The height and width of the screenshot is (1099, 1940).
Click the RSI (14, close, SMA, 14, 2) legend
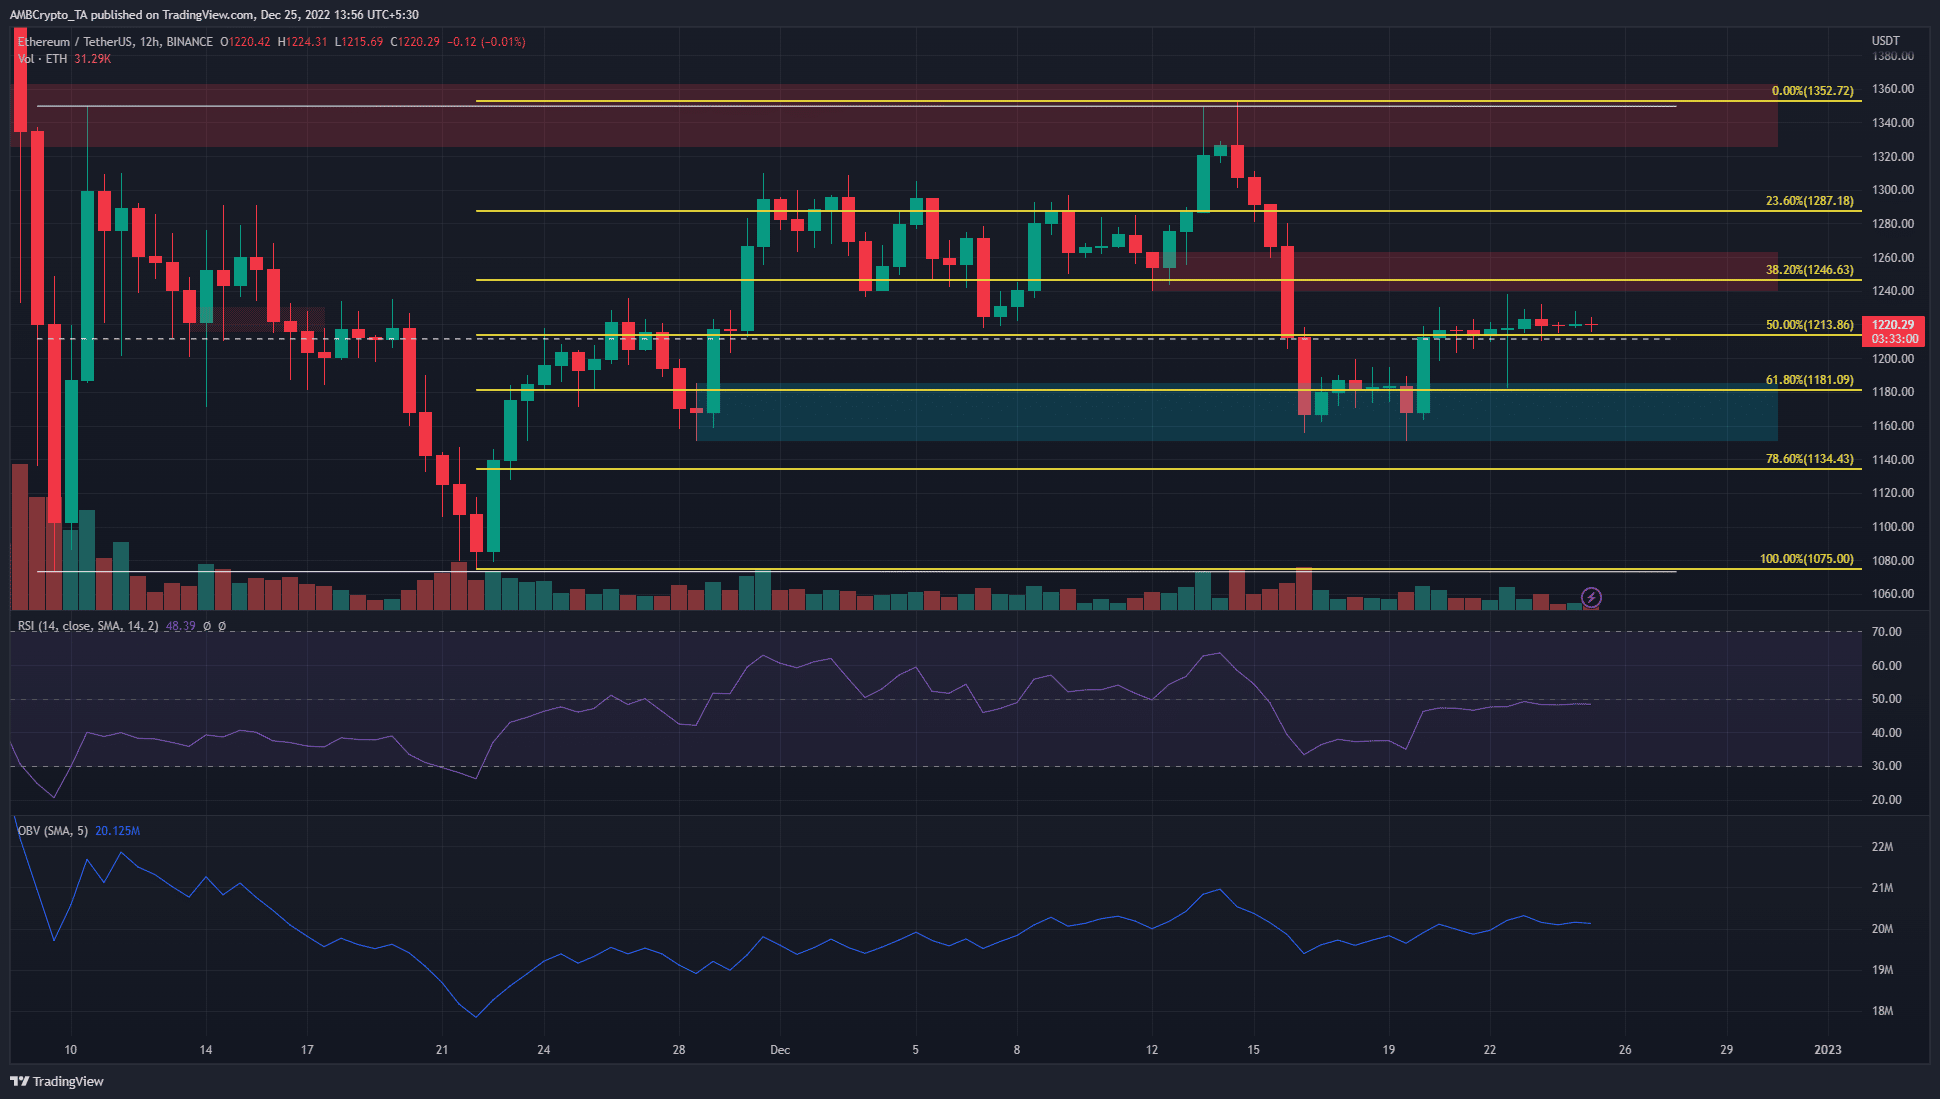[88, 626]
